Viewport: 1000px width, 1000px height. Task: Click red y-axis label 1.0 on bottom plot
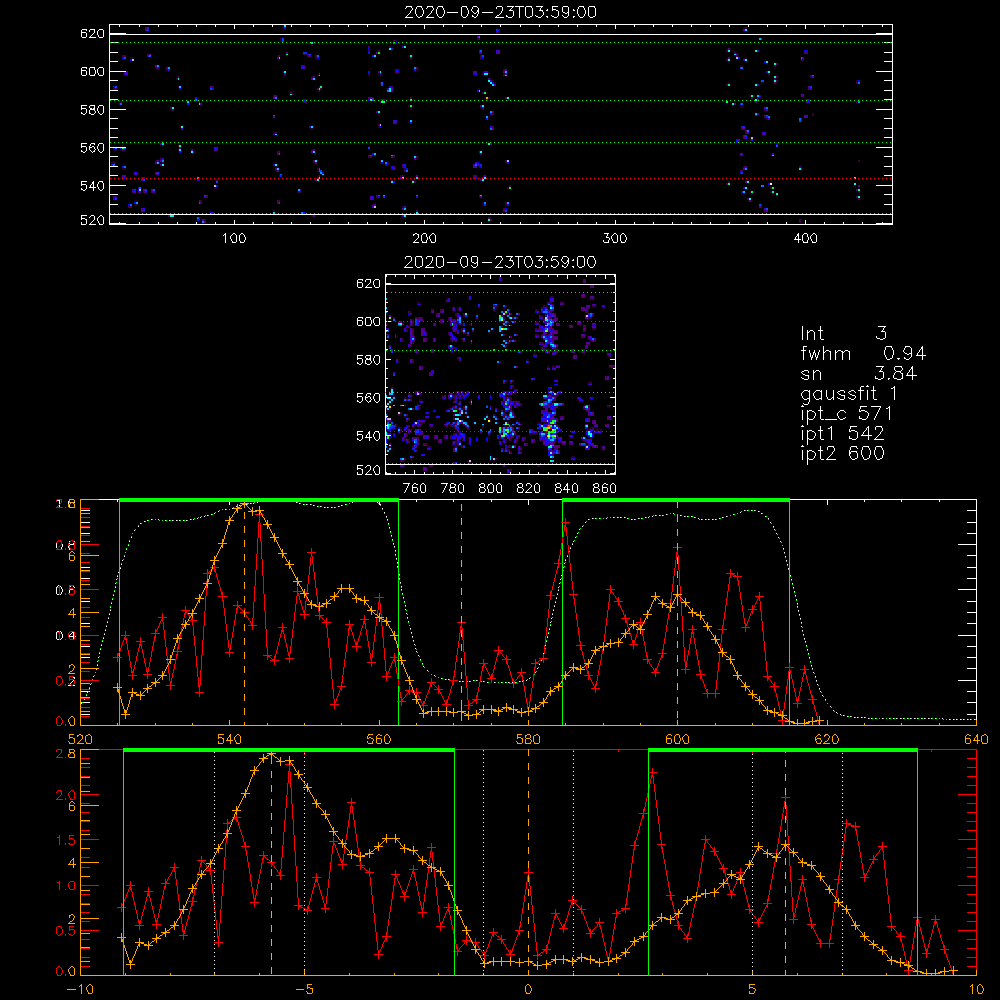click(x=66, y=885)
